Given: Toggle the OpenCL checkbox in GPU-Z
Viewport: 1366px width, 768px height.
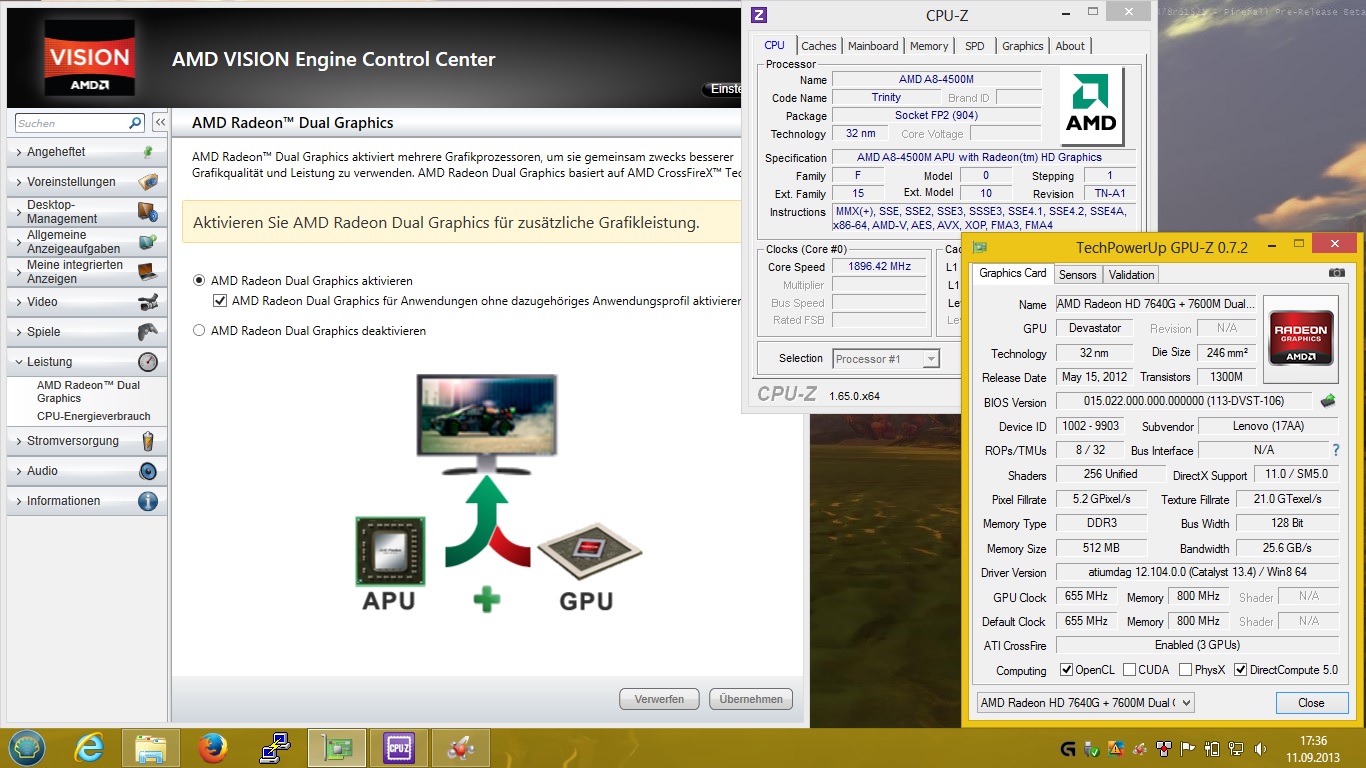Looking at the screenshot, I should 1066,670.
